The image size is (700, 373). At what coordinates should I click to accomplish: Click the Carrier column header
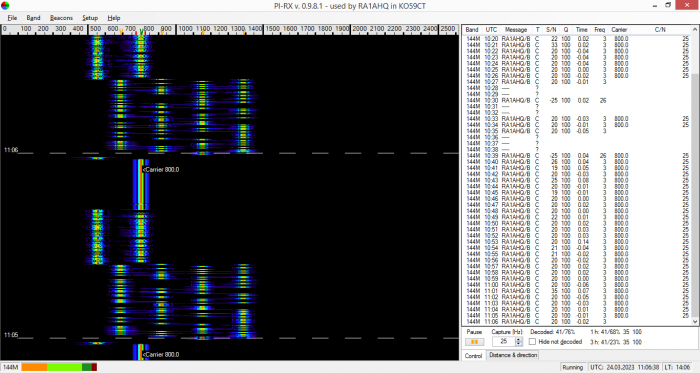coord(619,29)
